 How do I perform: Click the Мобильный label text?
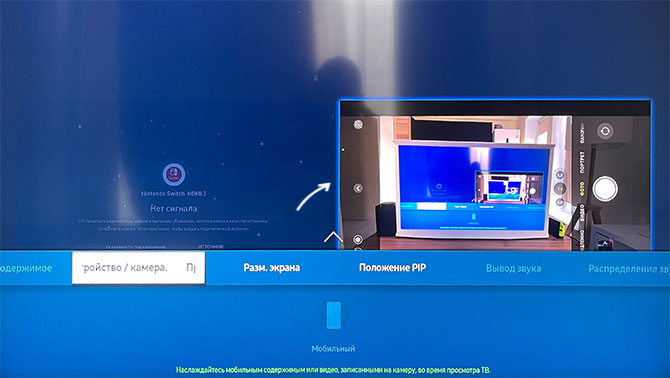333,349
